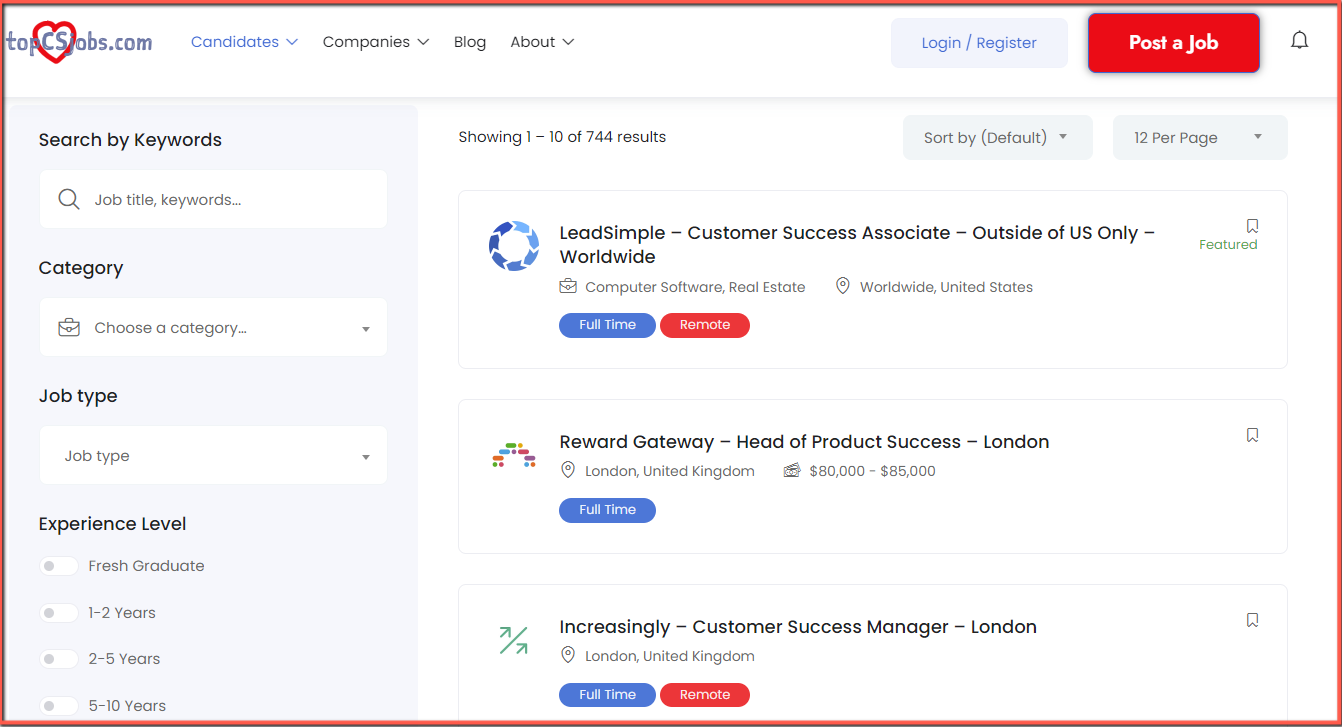Click the magnifier icon in keyword search
1342x727 pixels.
[69, 199]
